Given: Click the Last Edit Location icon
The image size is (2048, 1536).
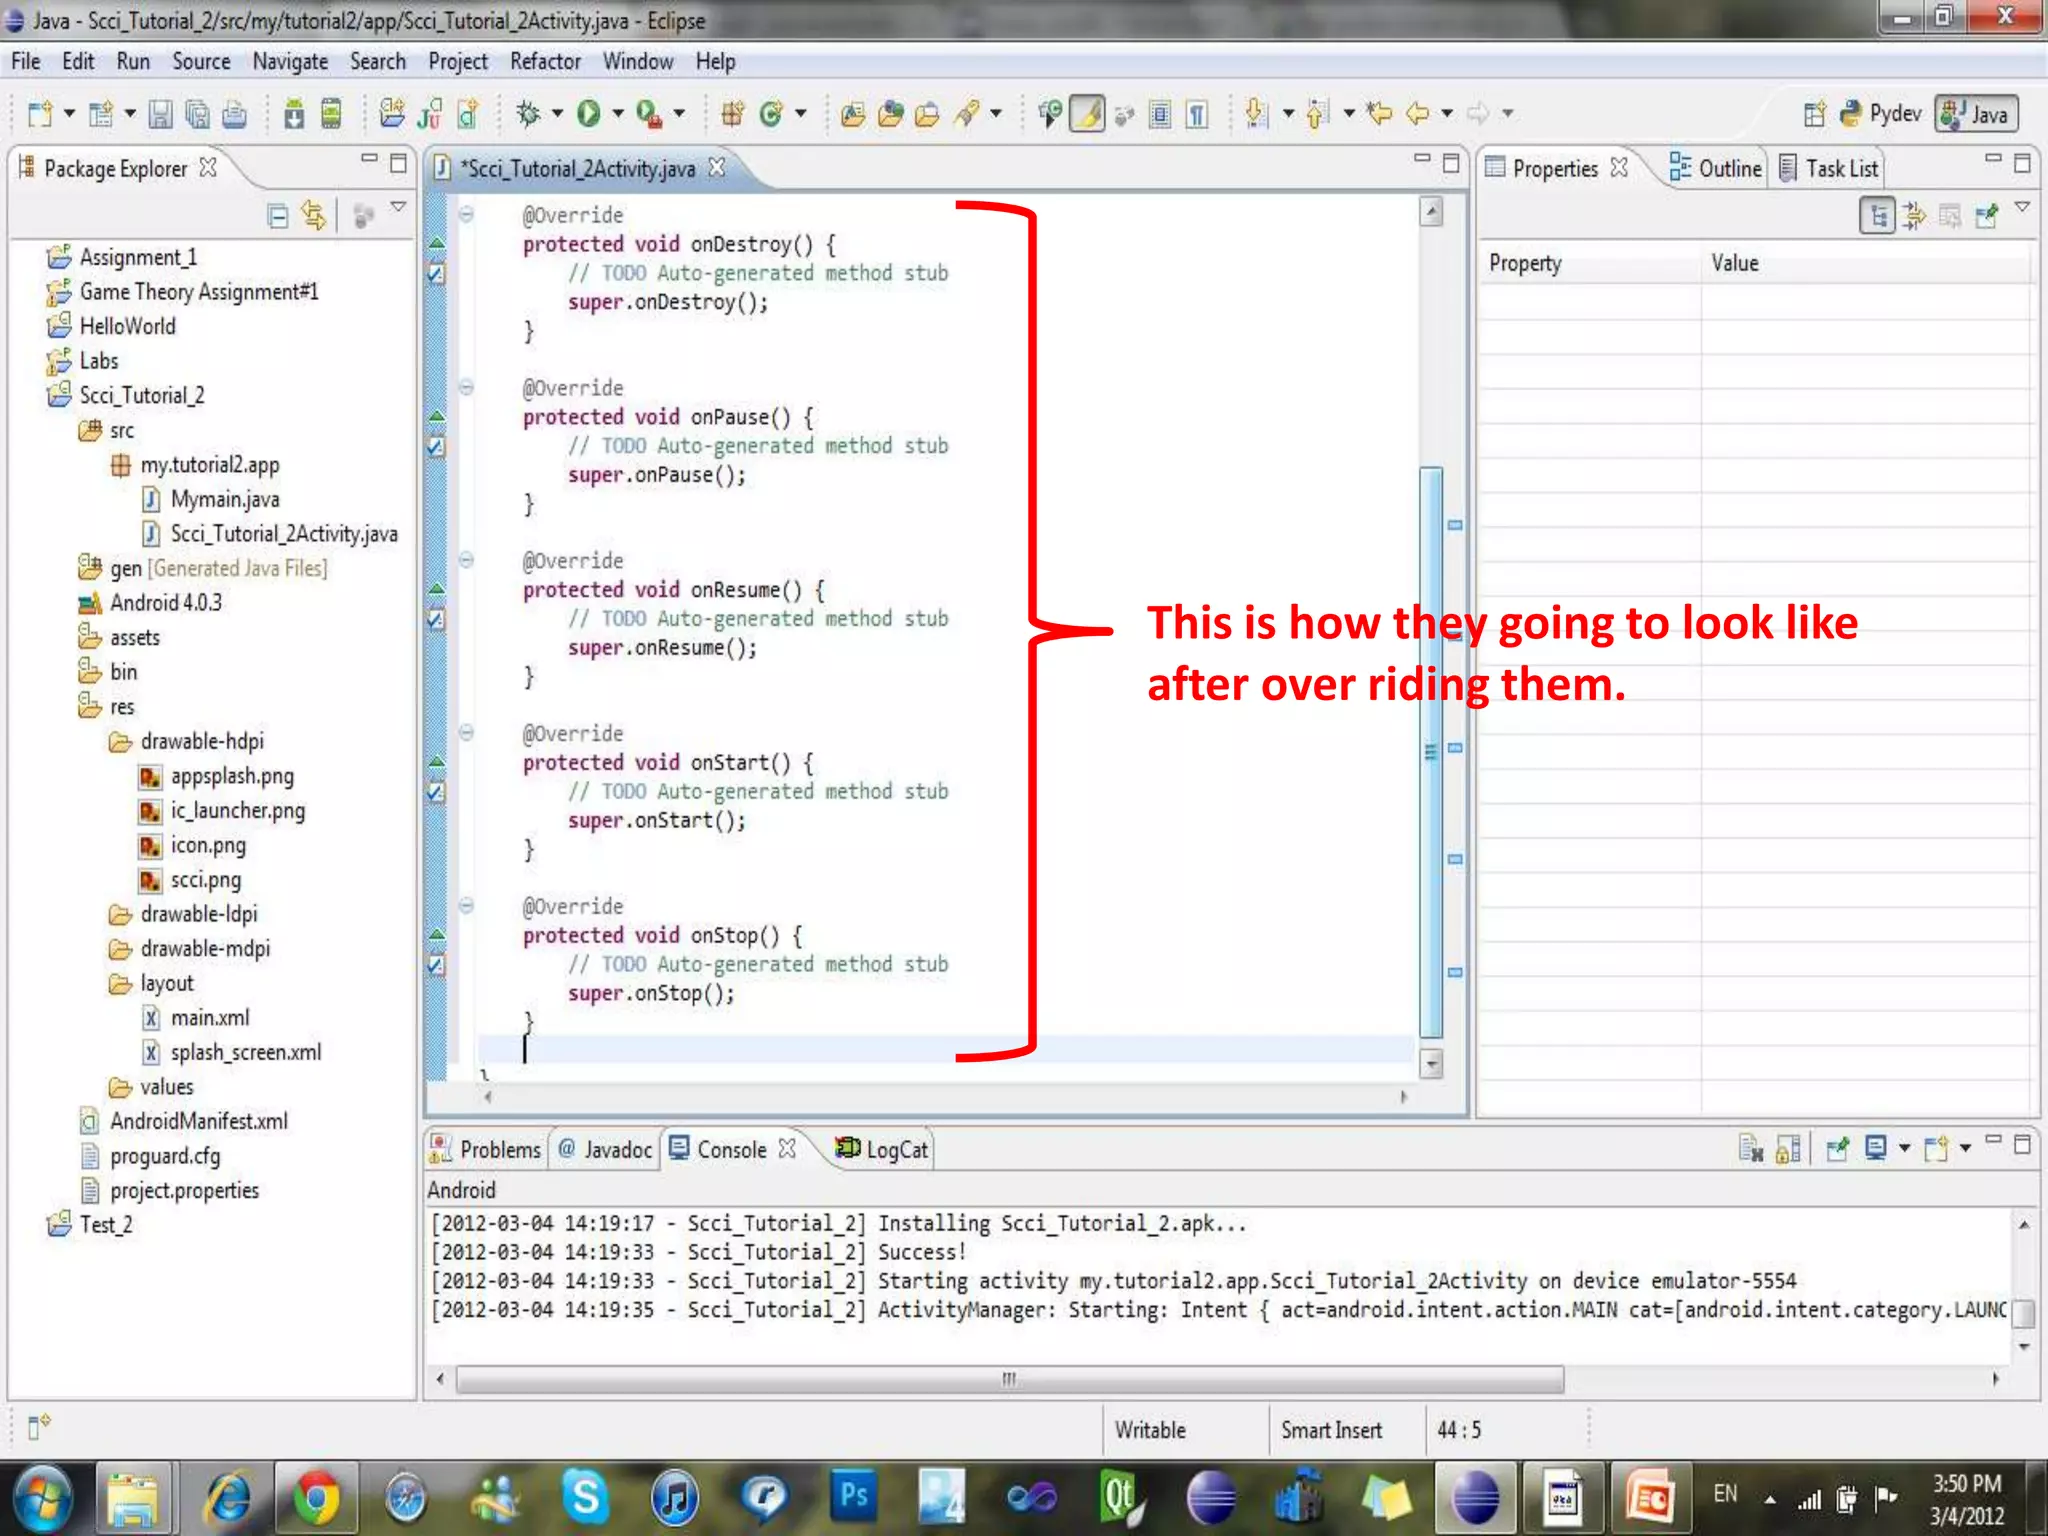Looking at the screenshot, I should pyautogui.click(x=1380, y=114).
